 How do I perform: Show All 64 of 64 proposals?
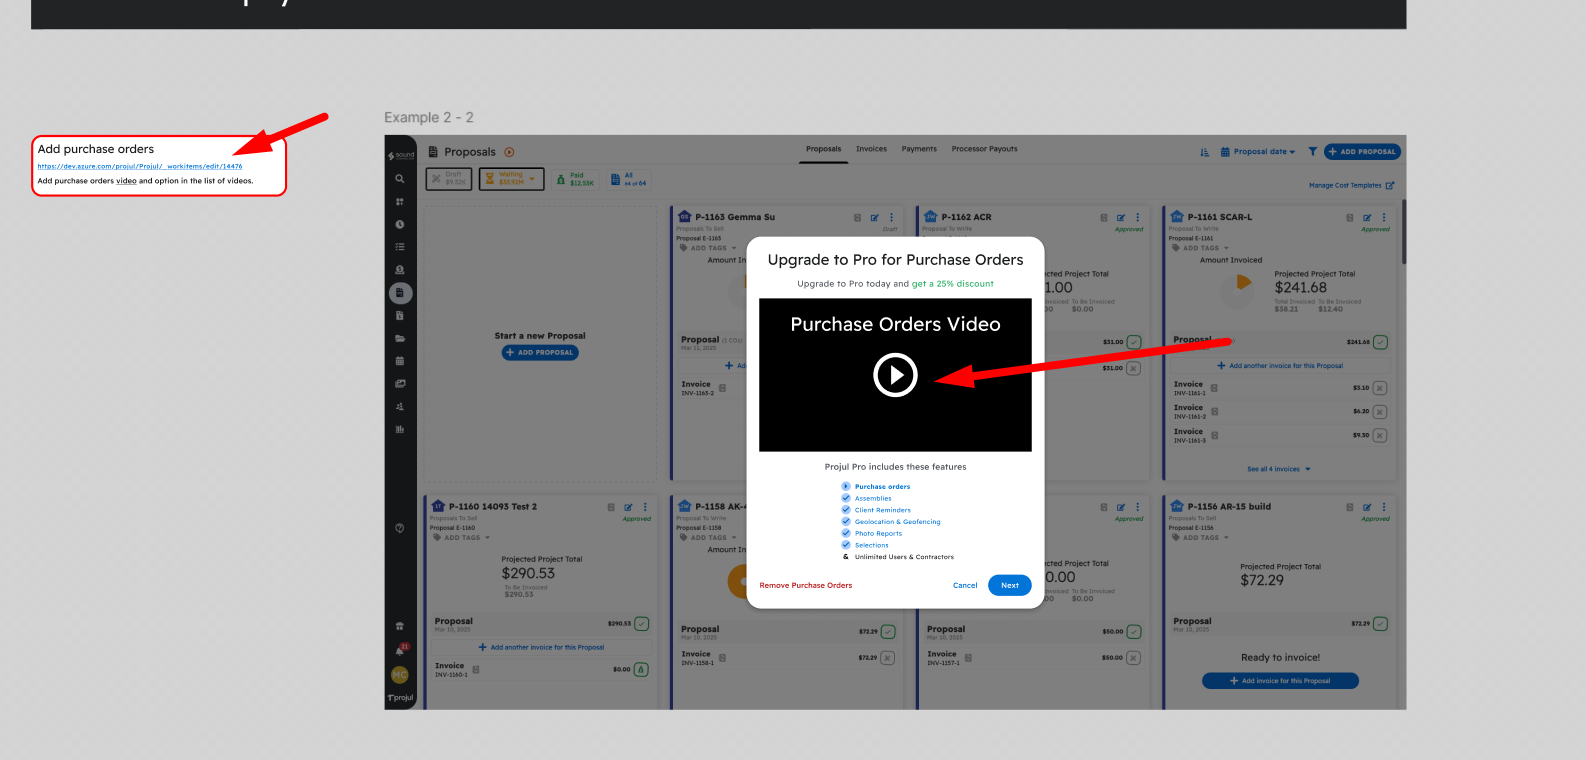(629, 179)
